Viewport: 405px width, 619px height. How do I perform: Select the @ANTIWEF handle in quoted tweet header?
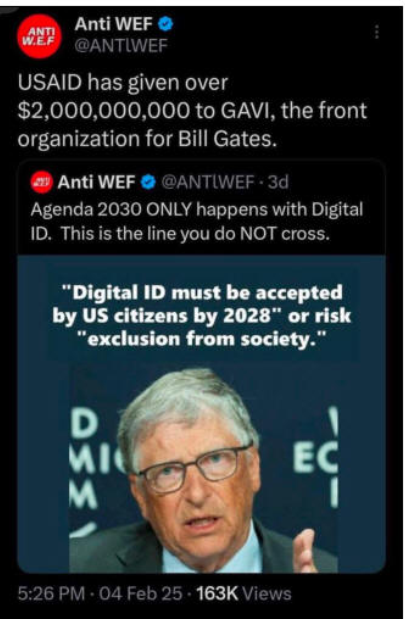(x=208, y=182)
